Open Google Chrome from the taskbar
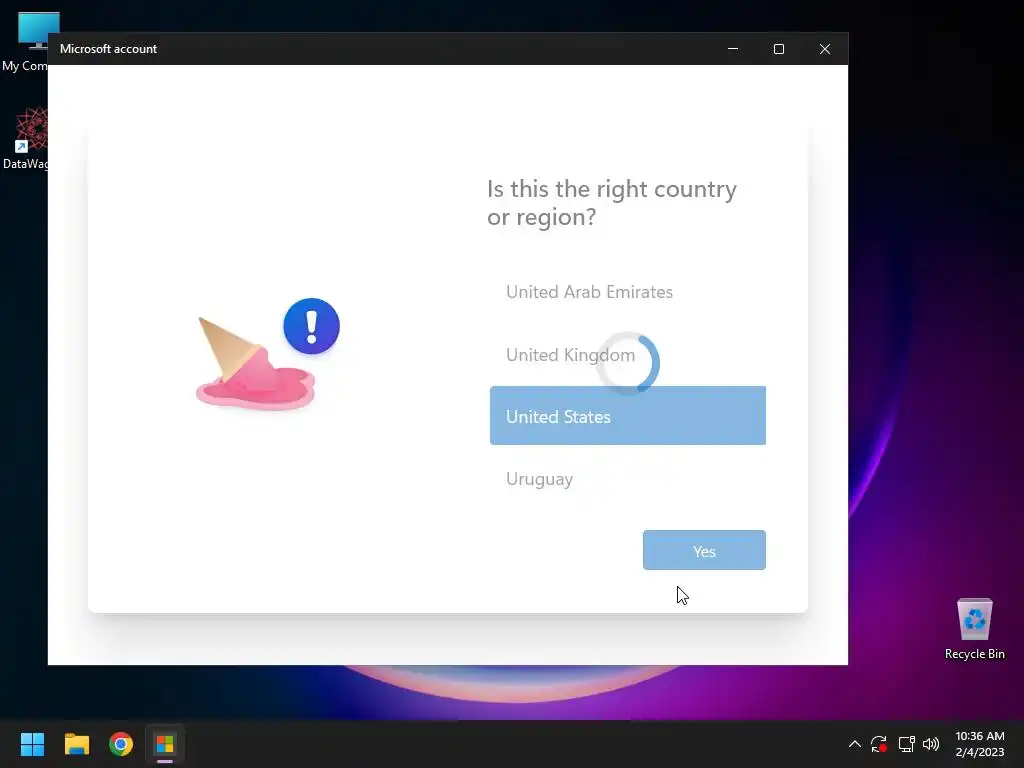 [x=121, y=744]
